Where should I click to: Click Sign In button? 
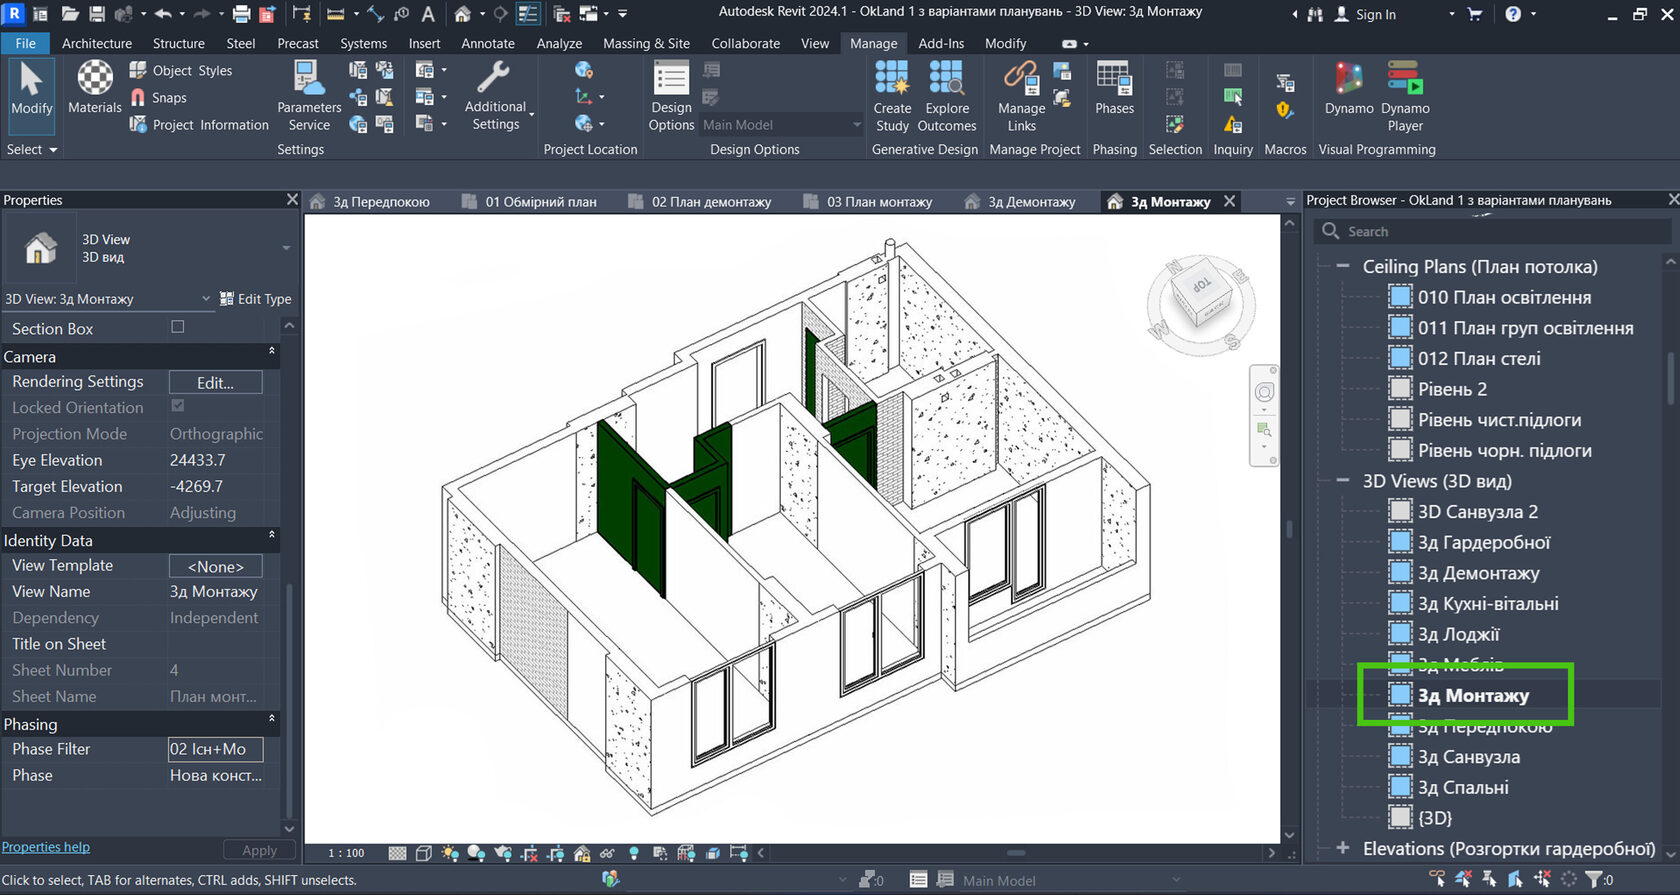click(x=1366, y=14)
